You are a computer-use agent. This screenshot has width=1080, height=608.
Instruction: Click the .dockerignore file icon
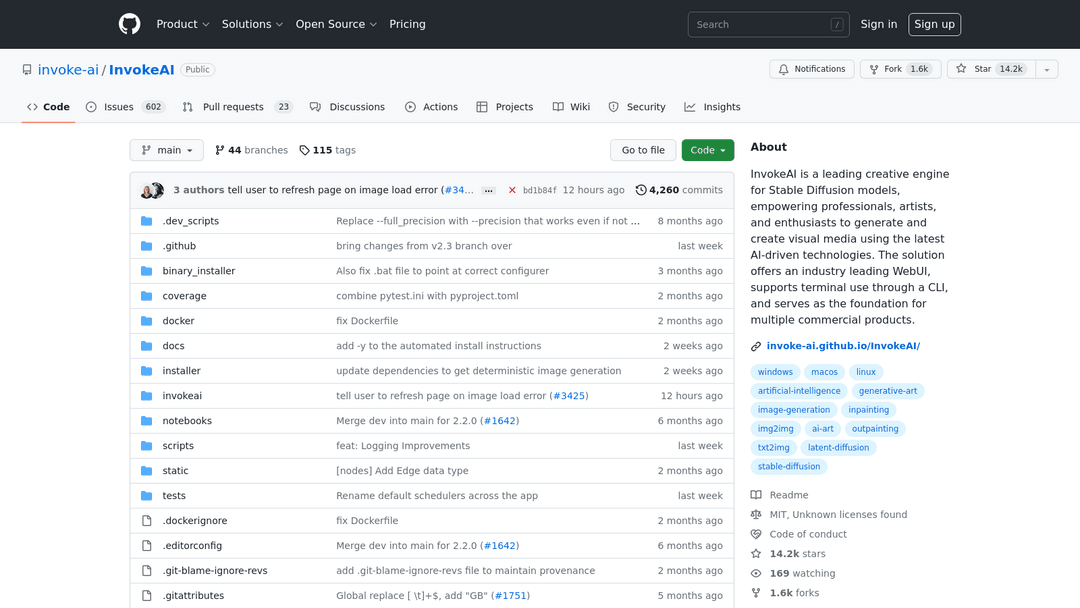(147, 521)
